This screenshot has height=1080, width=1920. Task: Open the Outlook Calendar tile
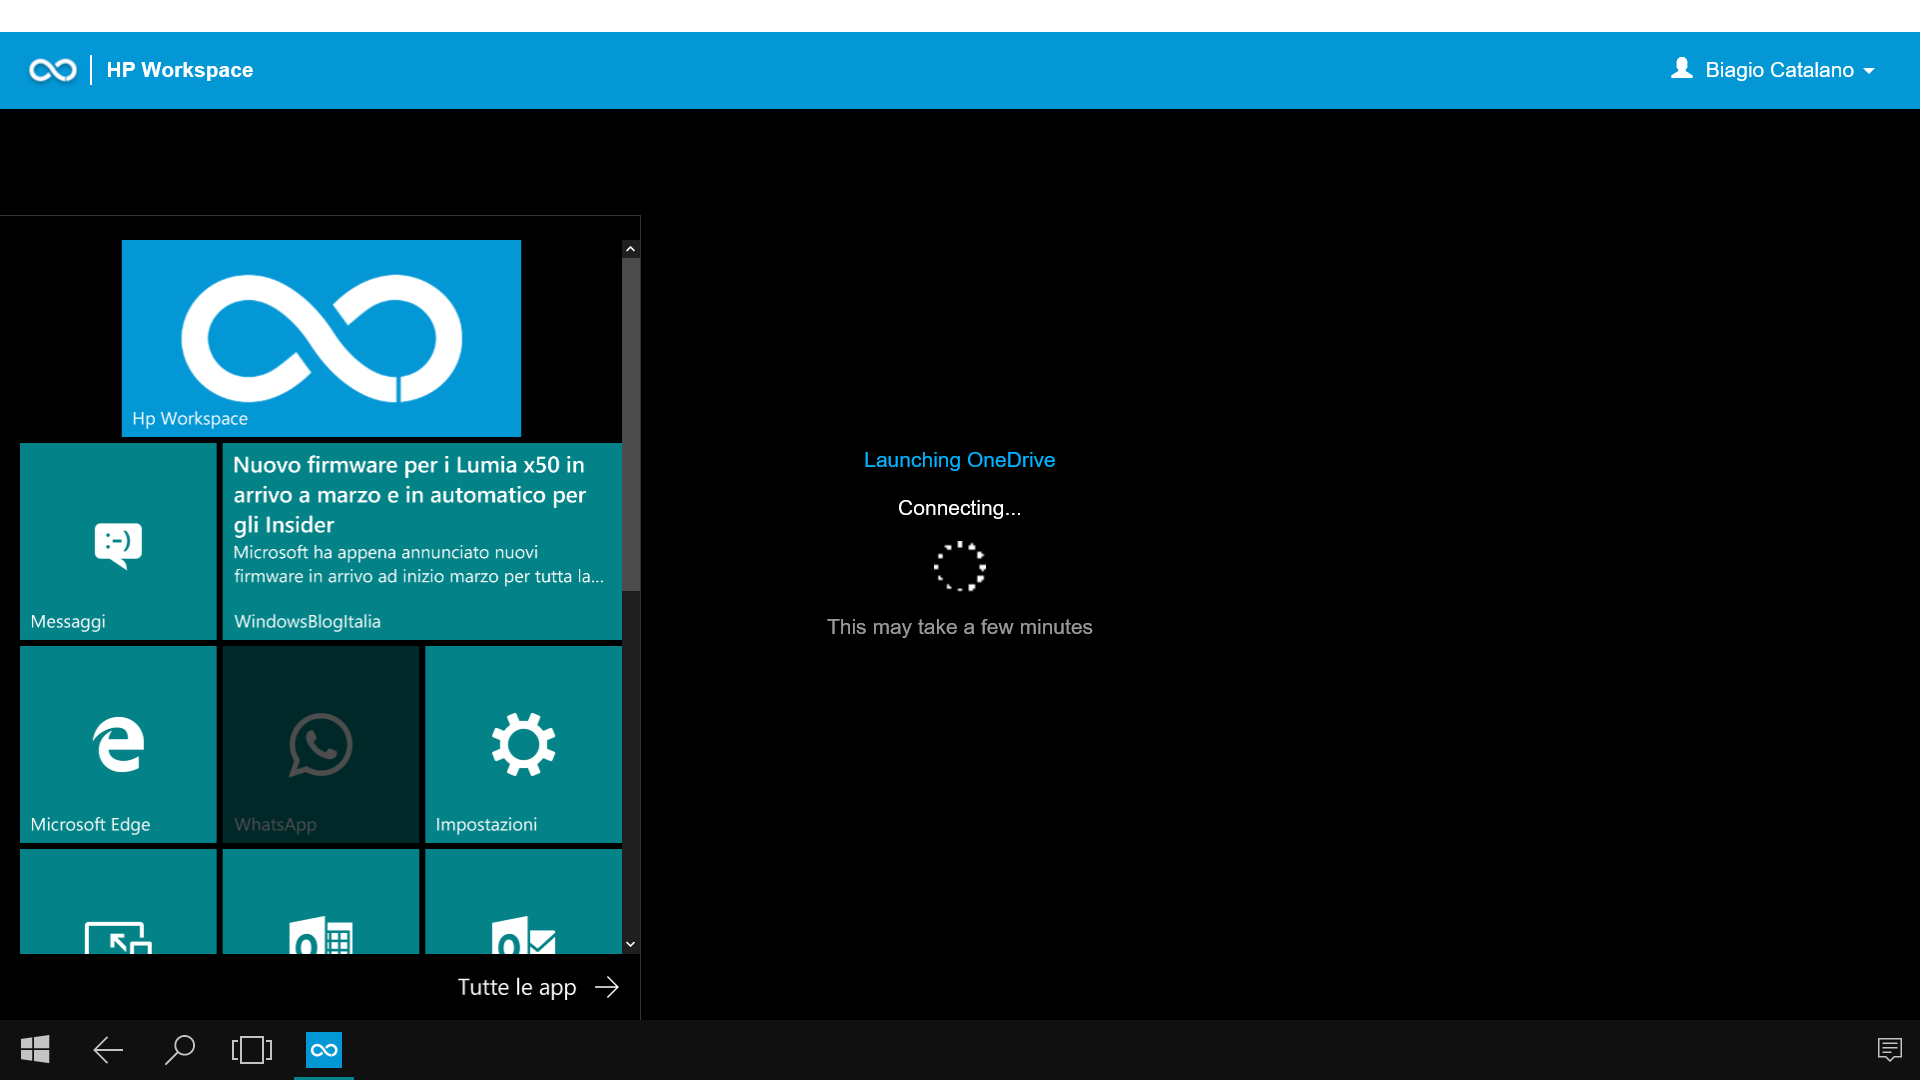click(x=321, y=901)
